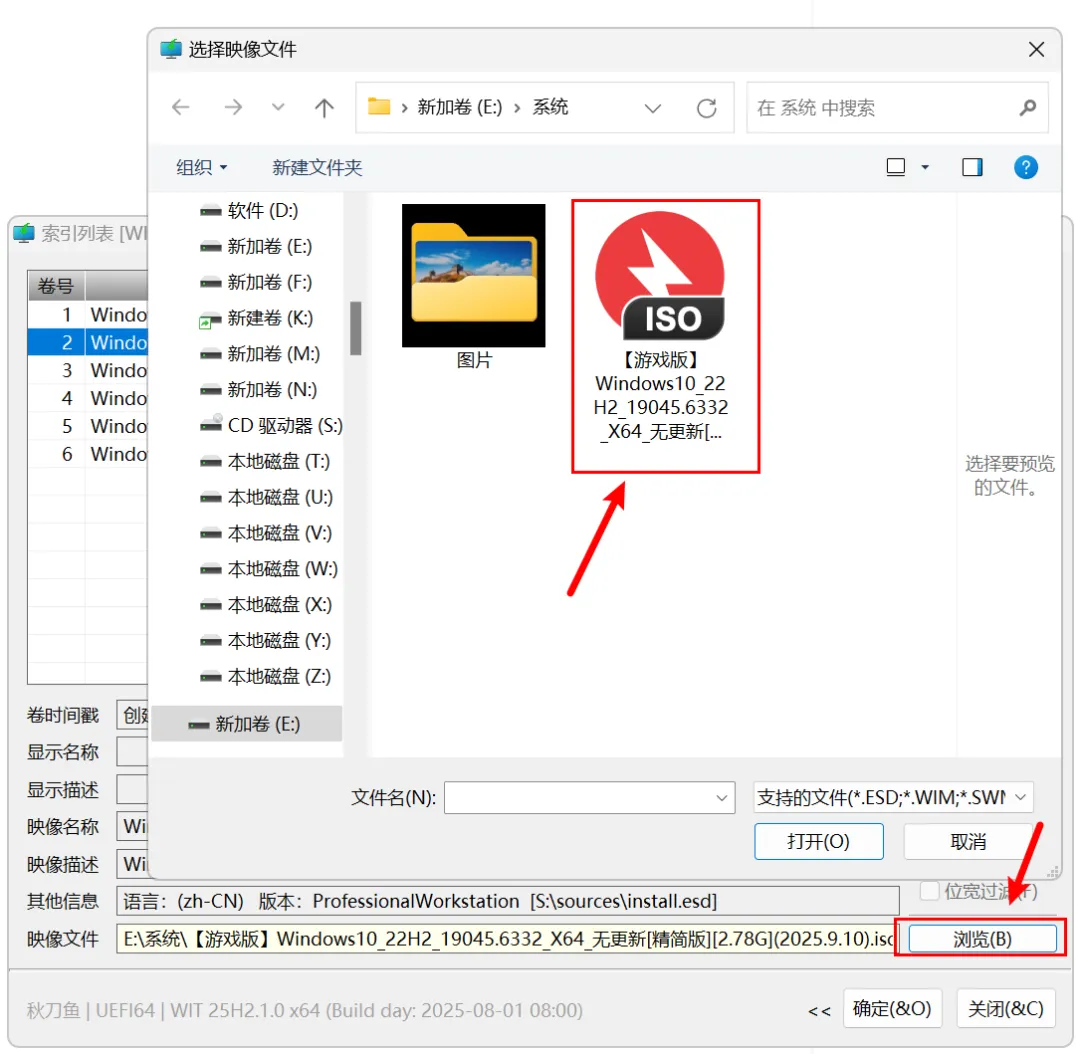Click the 映像描述 field in index window
1080x1054 pixels.
click(132, 864)
